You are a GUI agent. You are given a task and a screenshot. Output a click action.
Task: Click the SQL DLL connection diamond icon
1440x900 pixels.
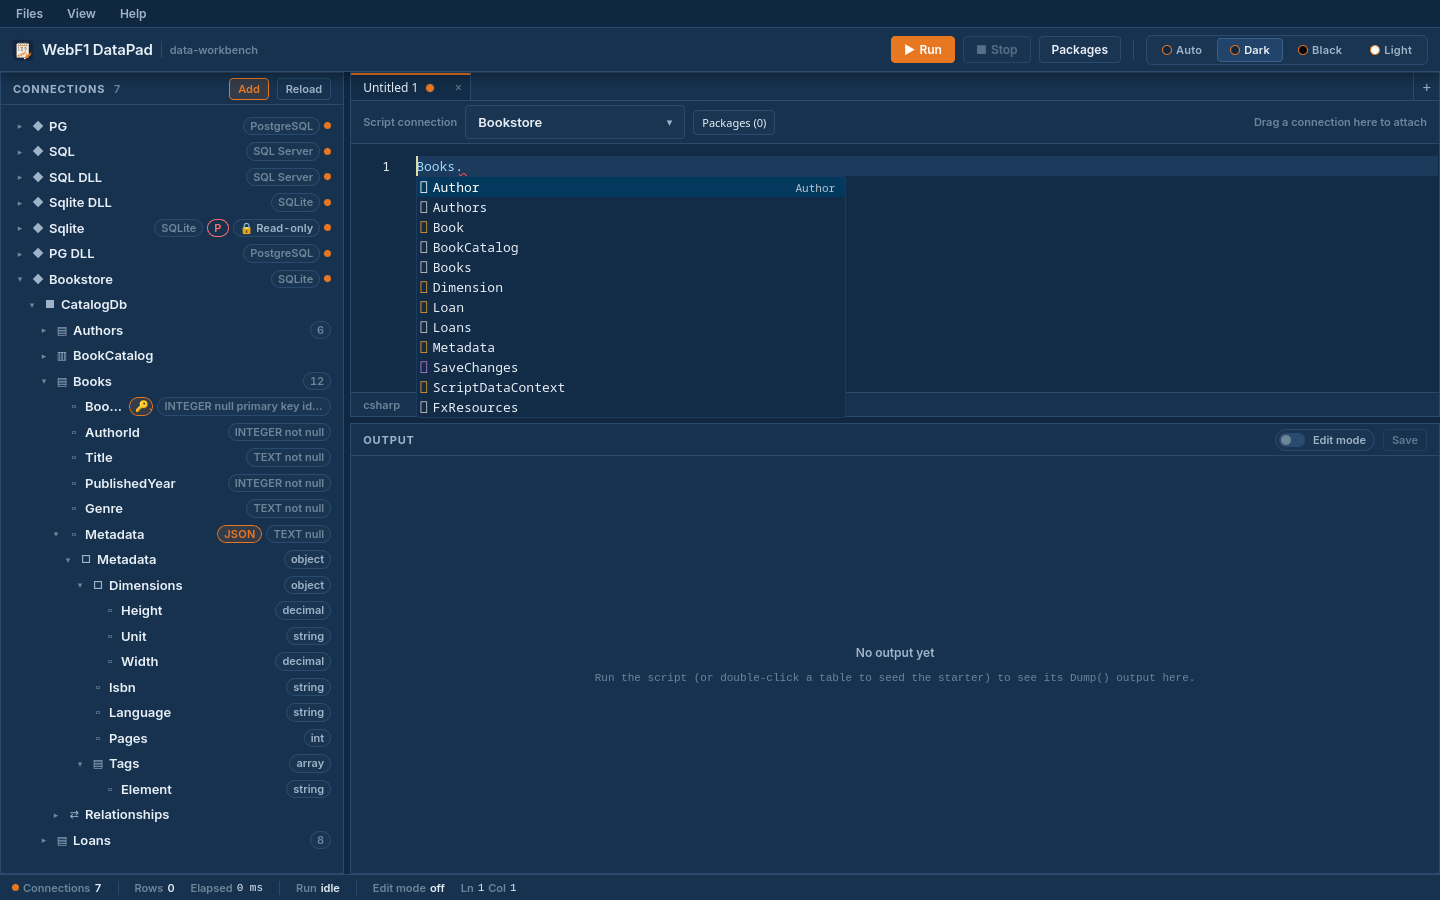coord(38,177)
